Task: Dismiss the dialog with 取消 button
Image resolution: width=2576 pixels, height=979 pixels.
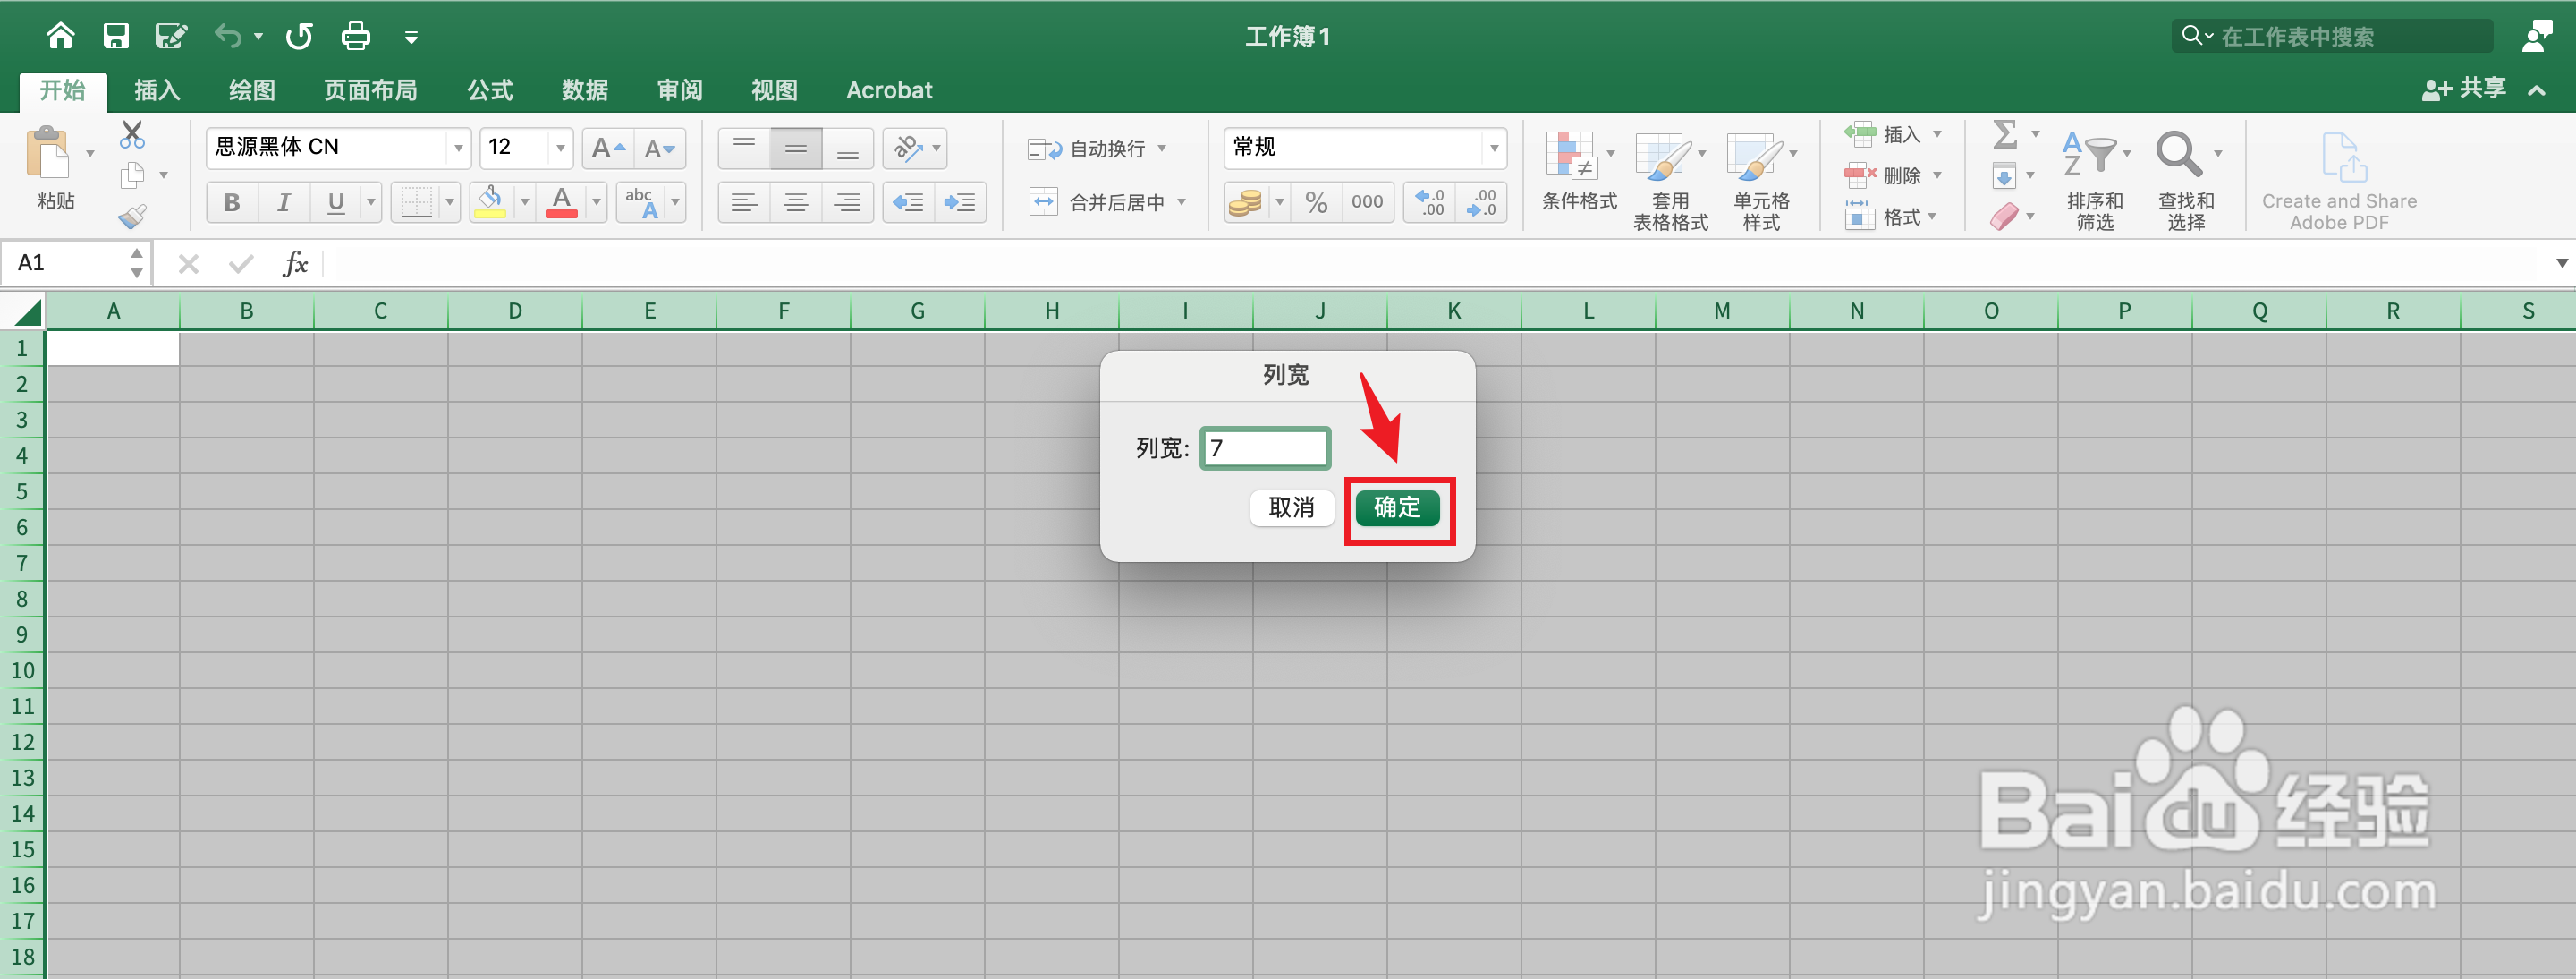Action: tap(1291, 508)
